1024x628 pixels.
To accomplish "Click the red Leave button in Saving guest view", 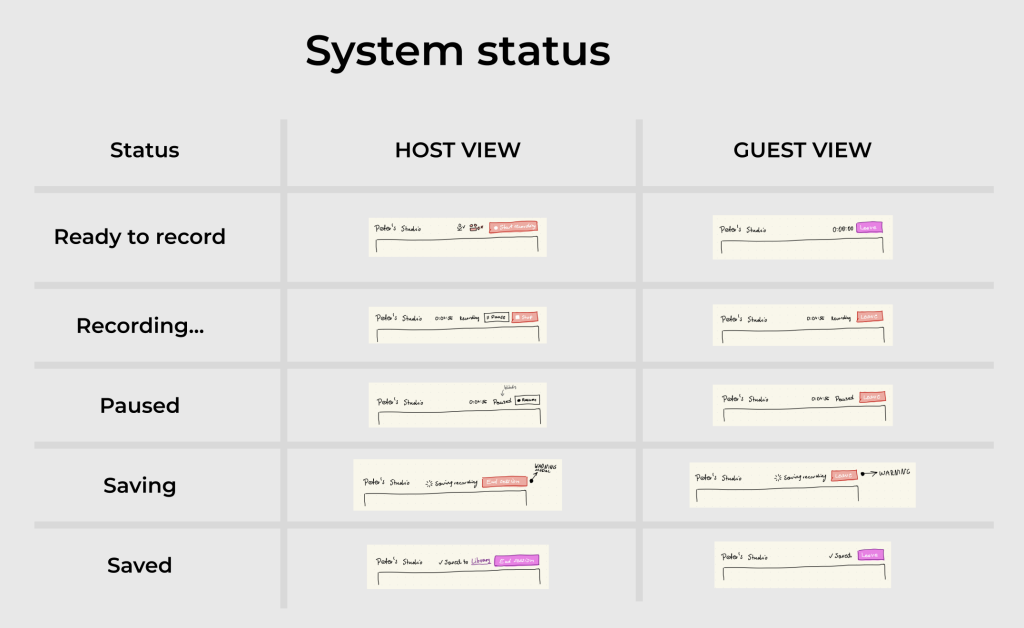I will [844, 475].
